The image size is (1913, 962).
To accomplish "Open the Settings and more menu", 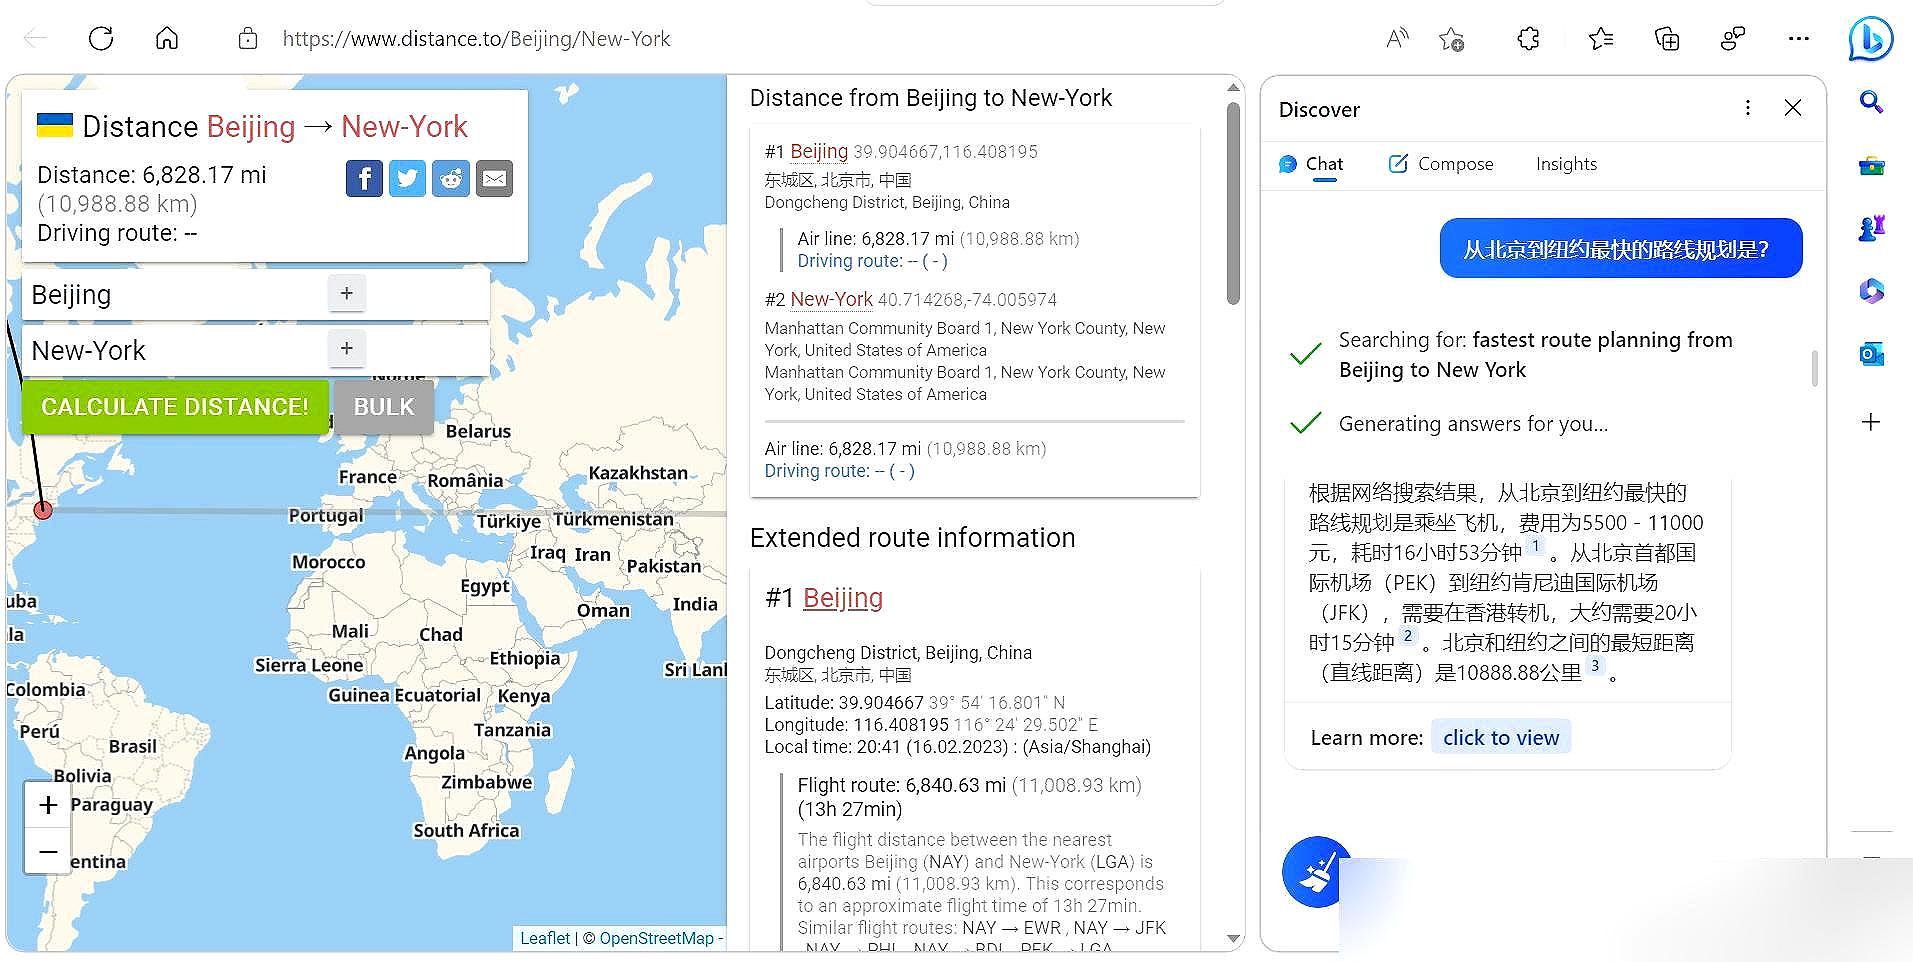I will (1798, 39).
